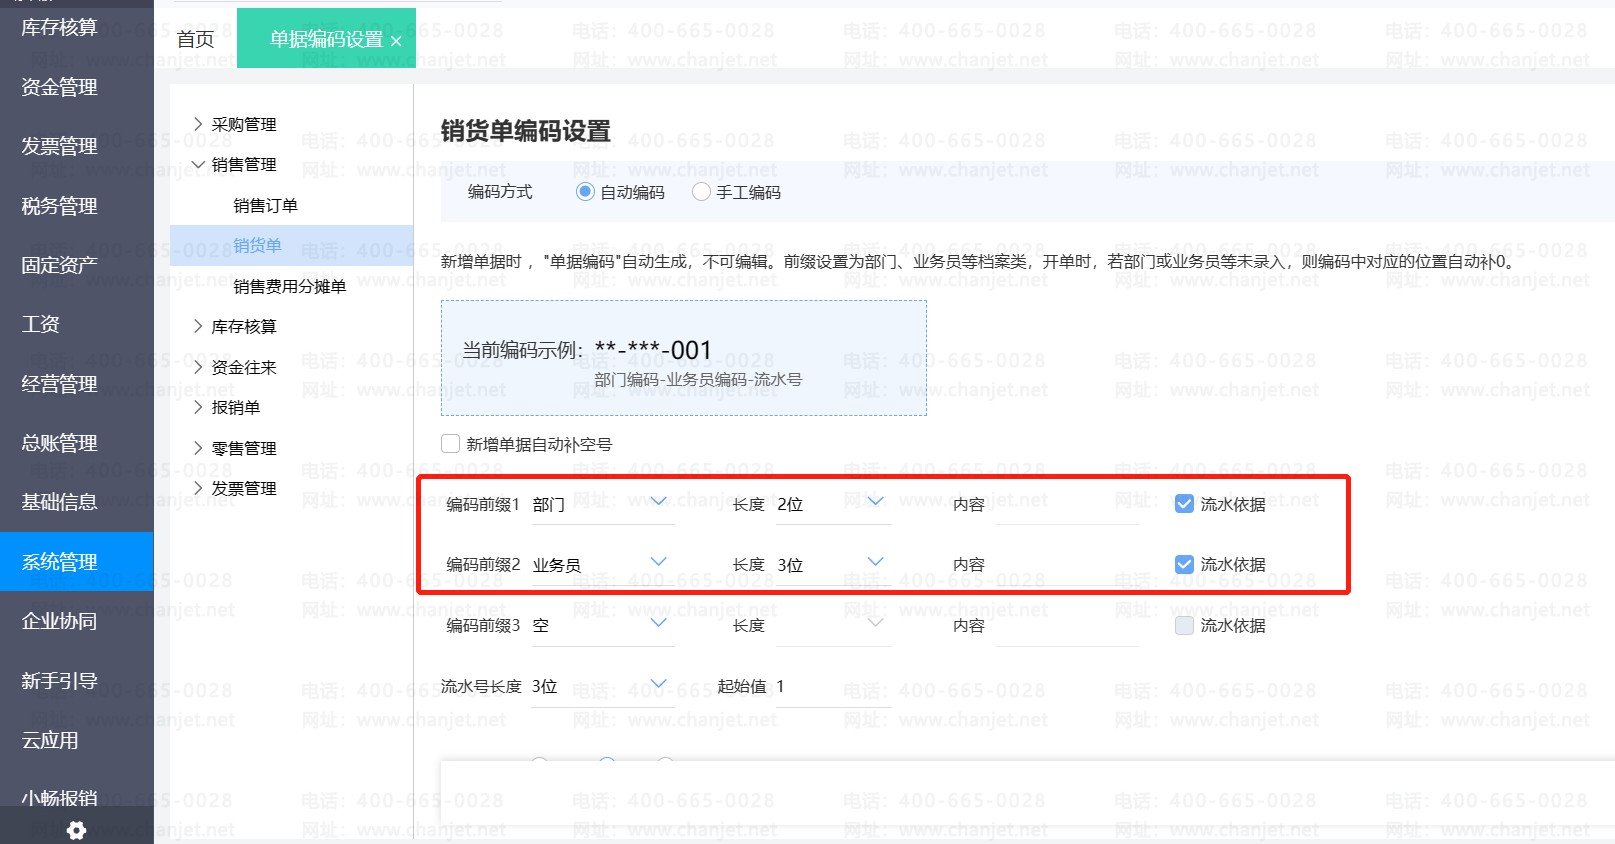Switch to the 首页 tab
Viewport: 1615px width, 844px height.
(195, 39)
